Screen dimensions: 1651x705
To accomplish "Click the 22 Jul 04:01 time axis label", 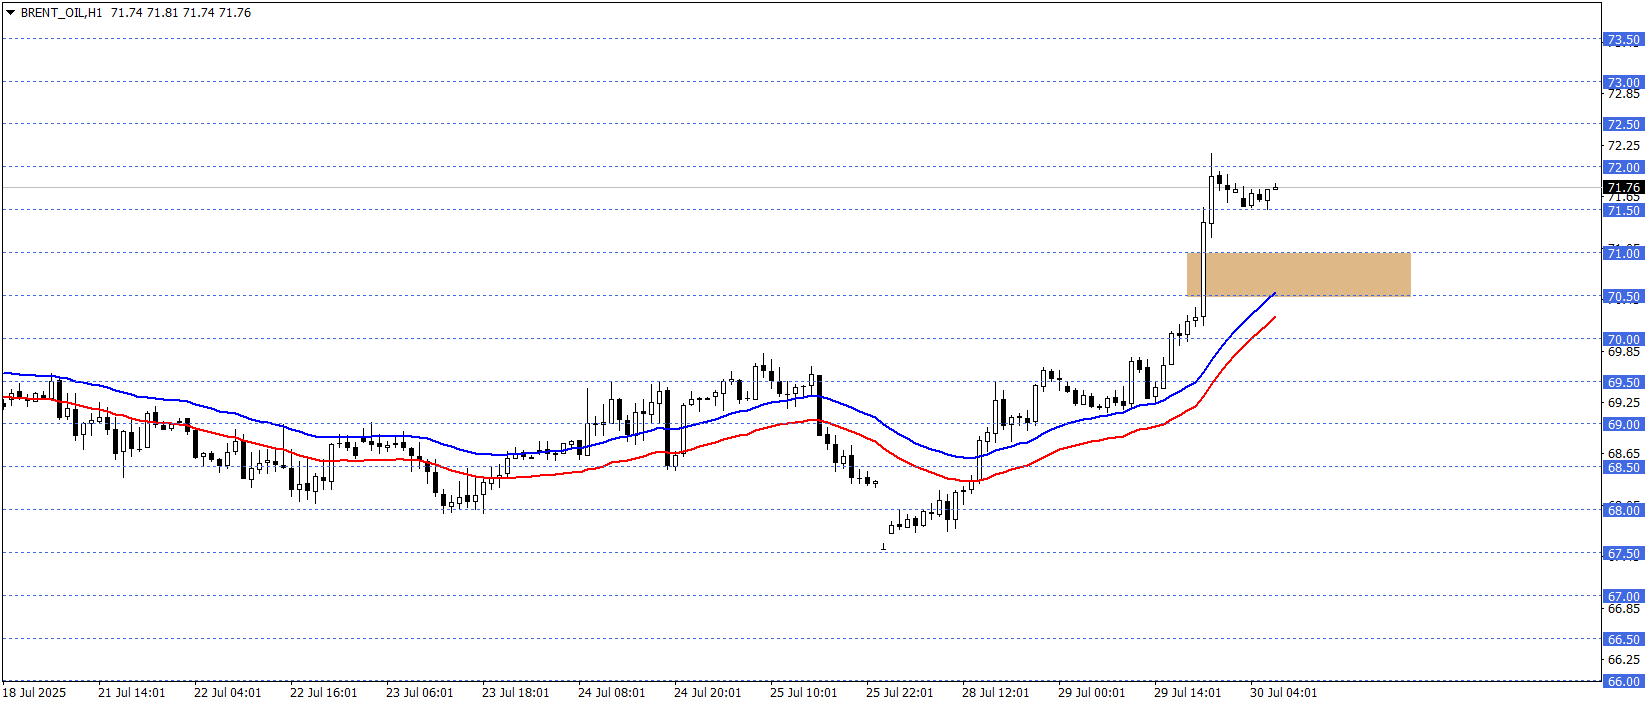I will click(x=228, y=692).
